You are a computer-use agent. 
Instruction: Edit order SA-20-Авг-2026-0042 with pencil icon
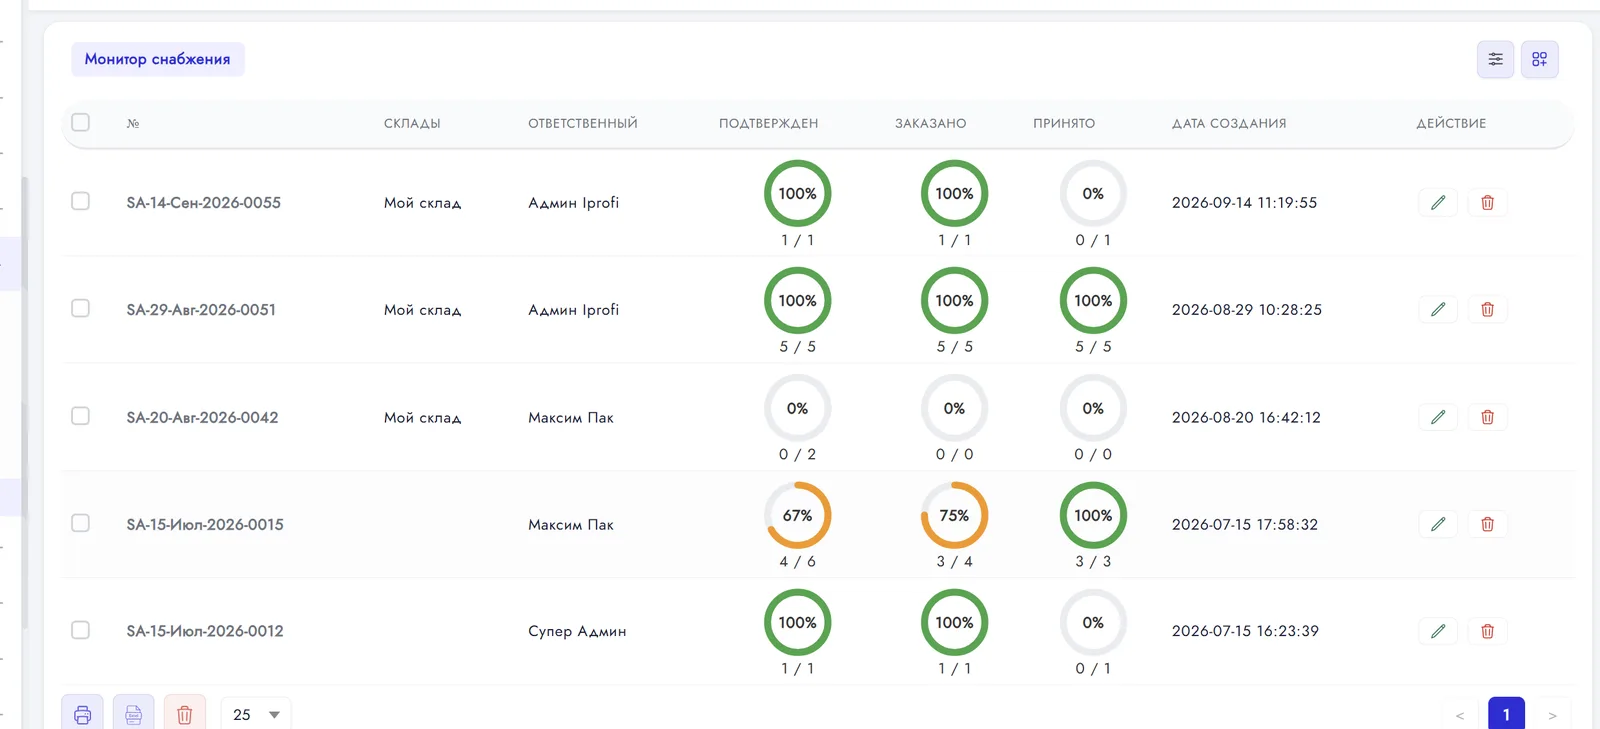click(1438, 417)
